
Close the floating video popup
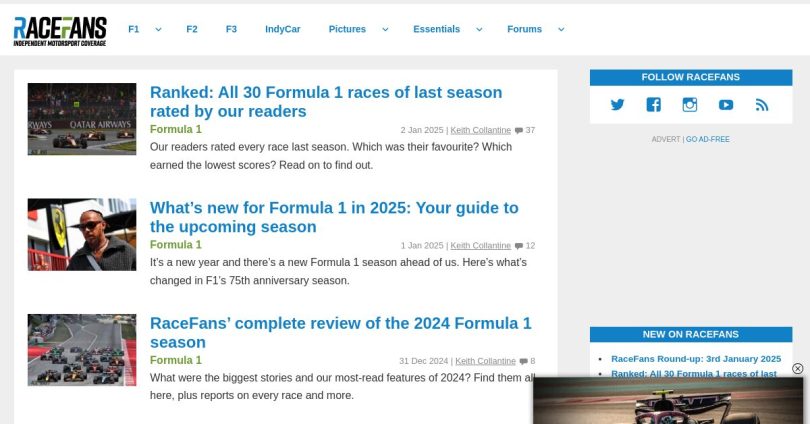tap(797, 369)
